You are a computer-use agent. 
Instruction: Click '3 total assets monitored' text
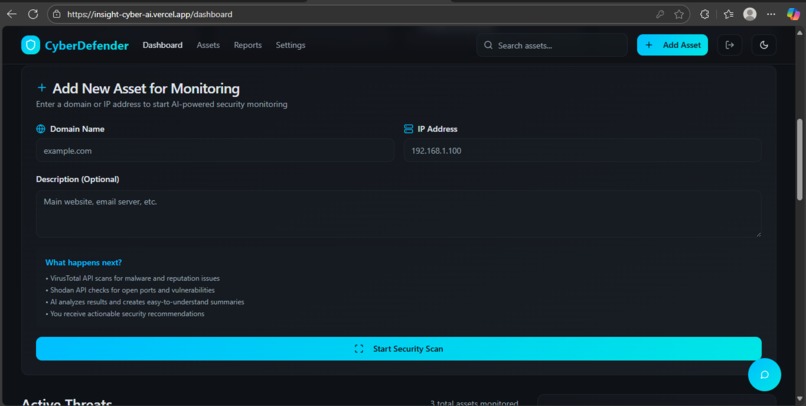click(x=474, y=403)
